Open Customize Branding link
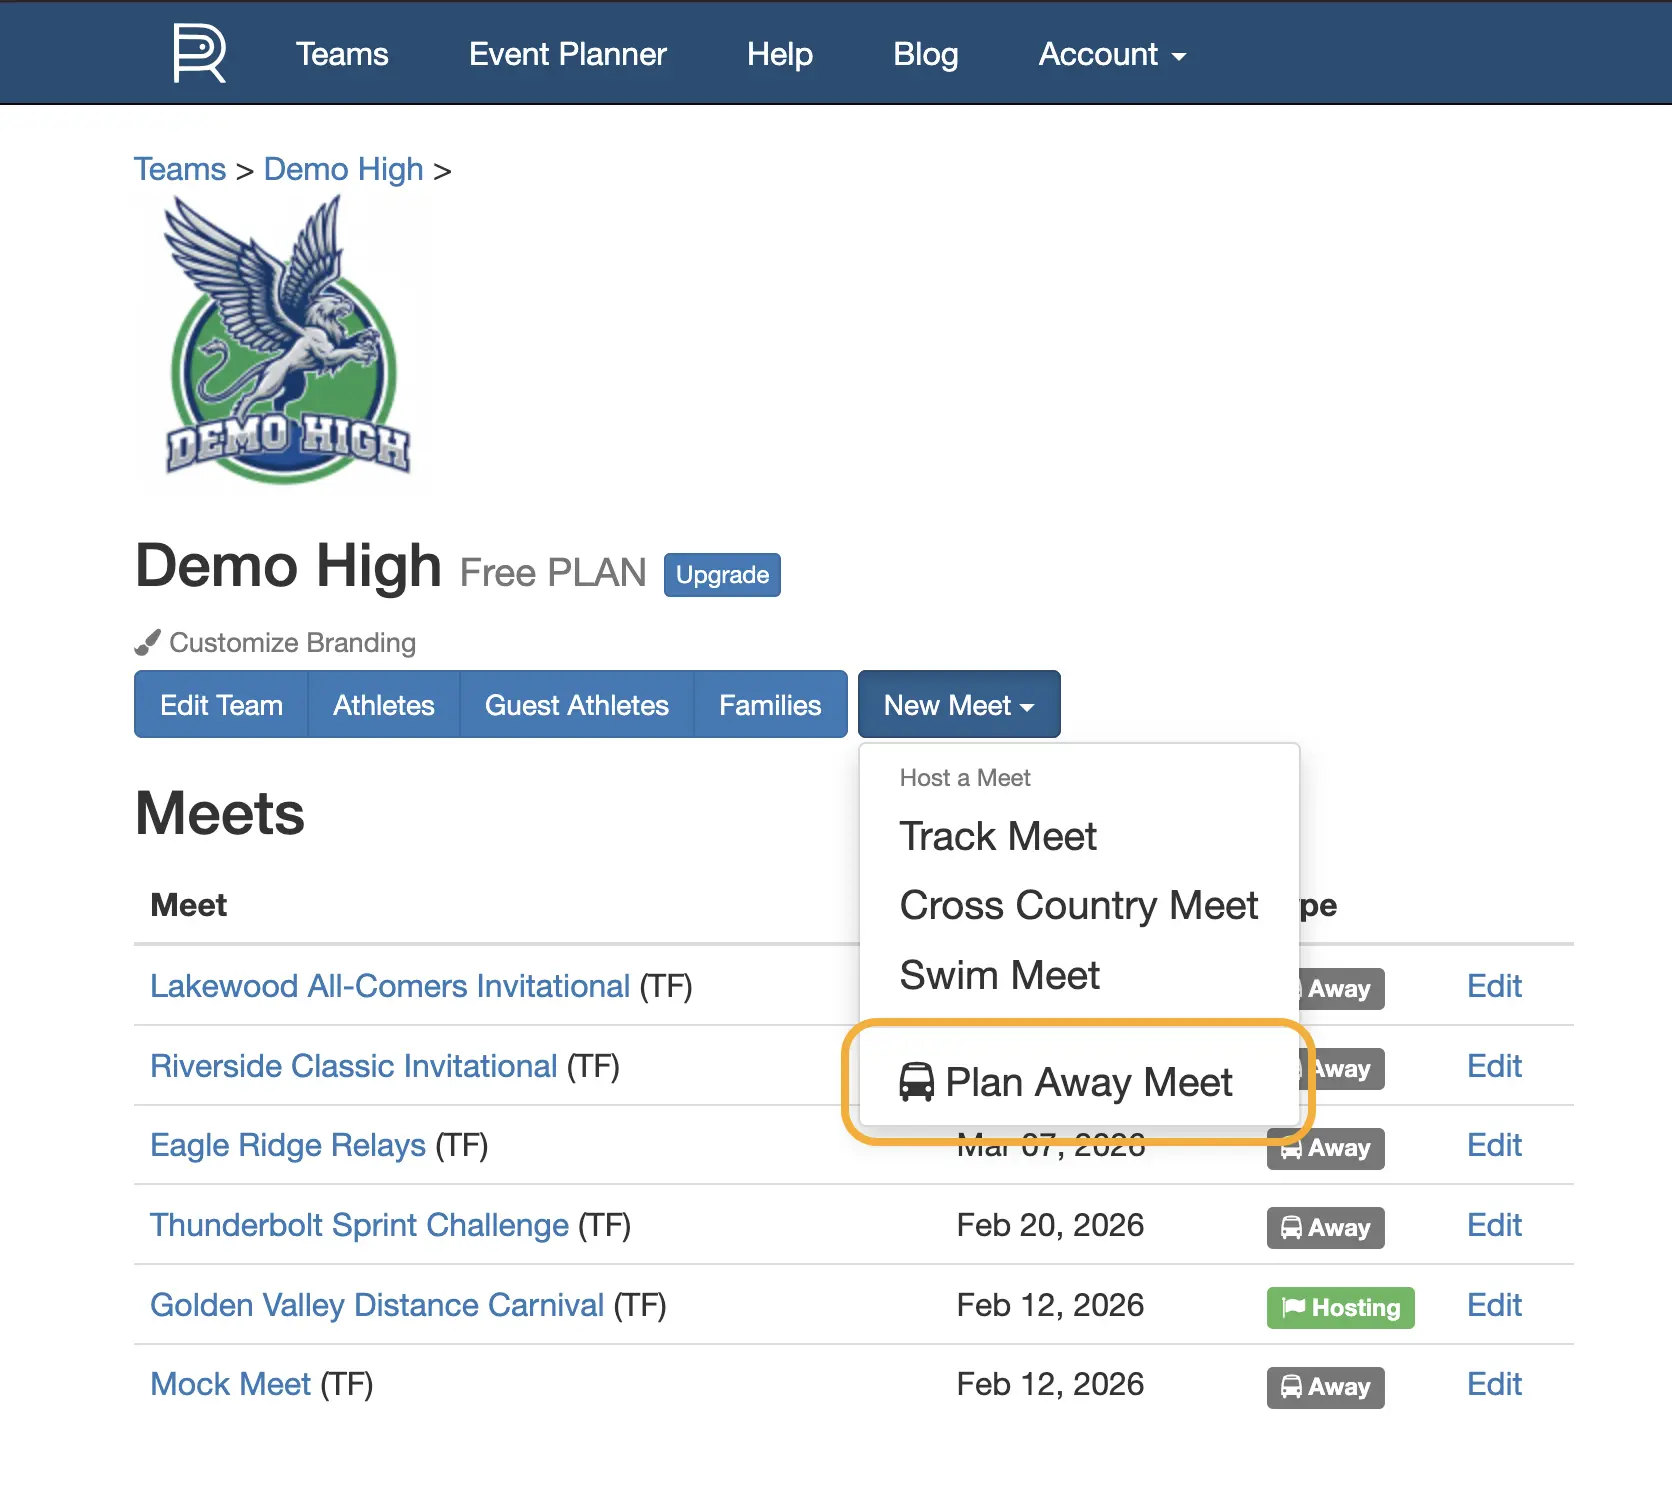 coord(292,642)
